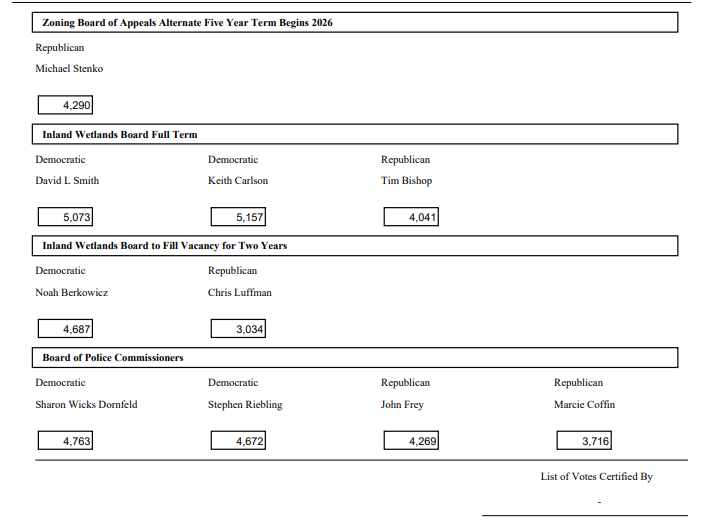
Task: Click the vote count box for Michael Stenko
Action: pyautogui.click(x=65, y=105)
